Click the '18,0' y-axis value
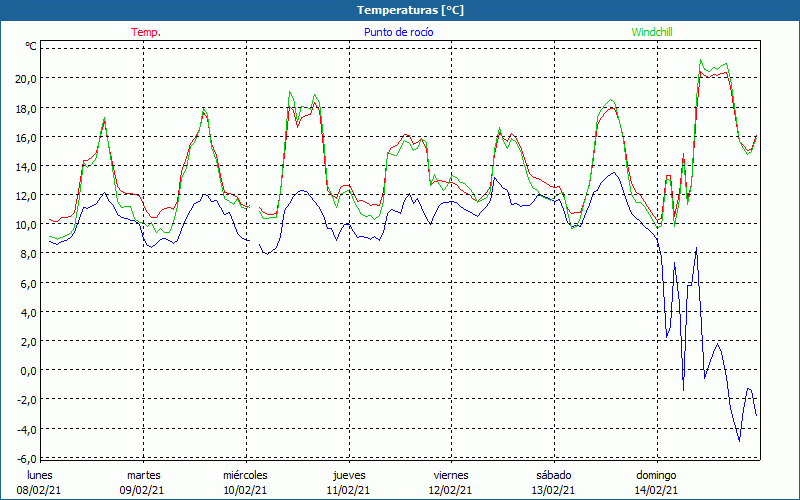The image size is (800, 500). point(26,109)
